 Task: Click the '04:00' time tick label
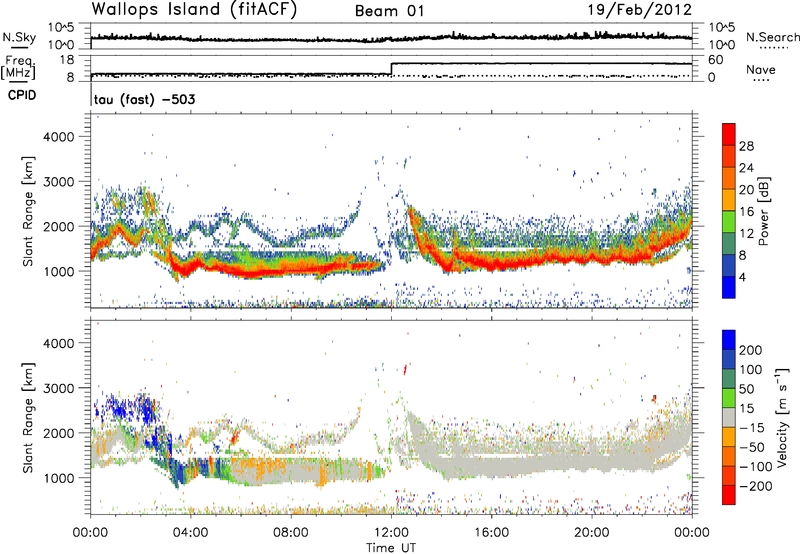point(190,532)
